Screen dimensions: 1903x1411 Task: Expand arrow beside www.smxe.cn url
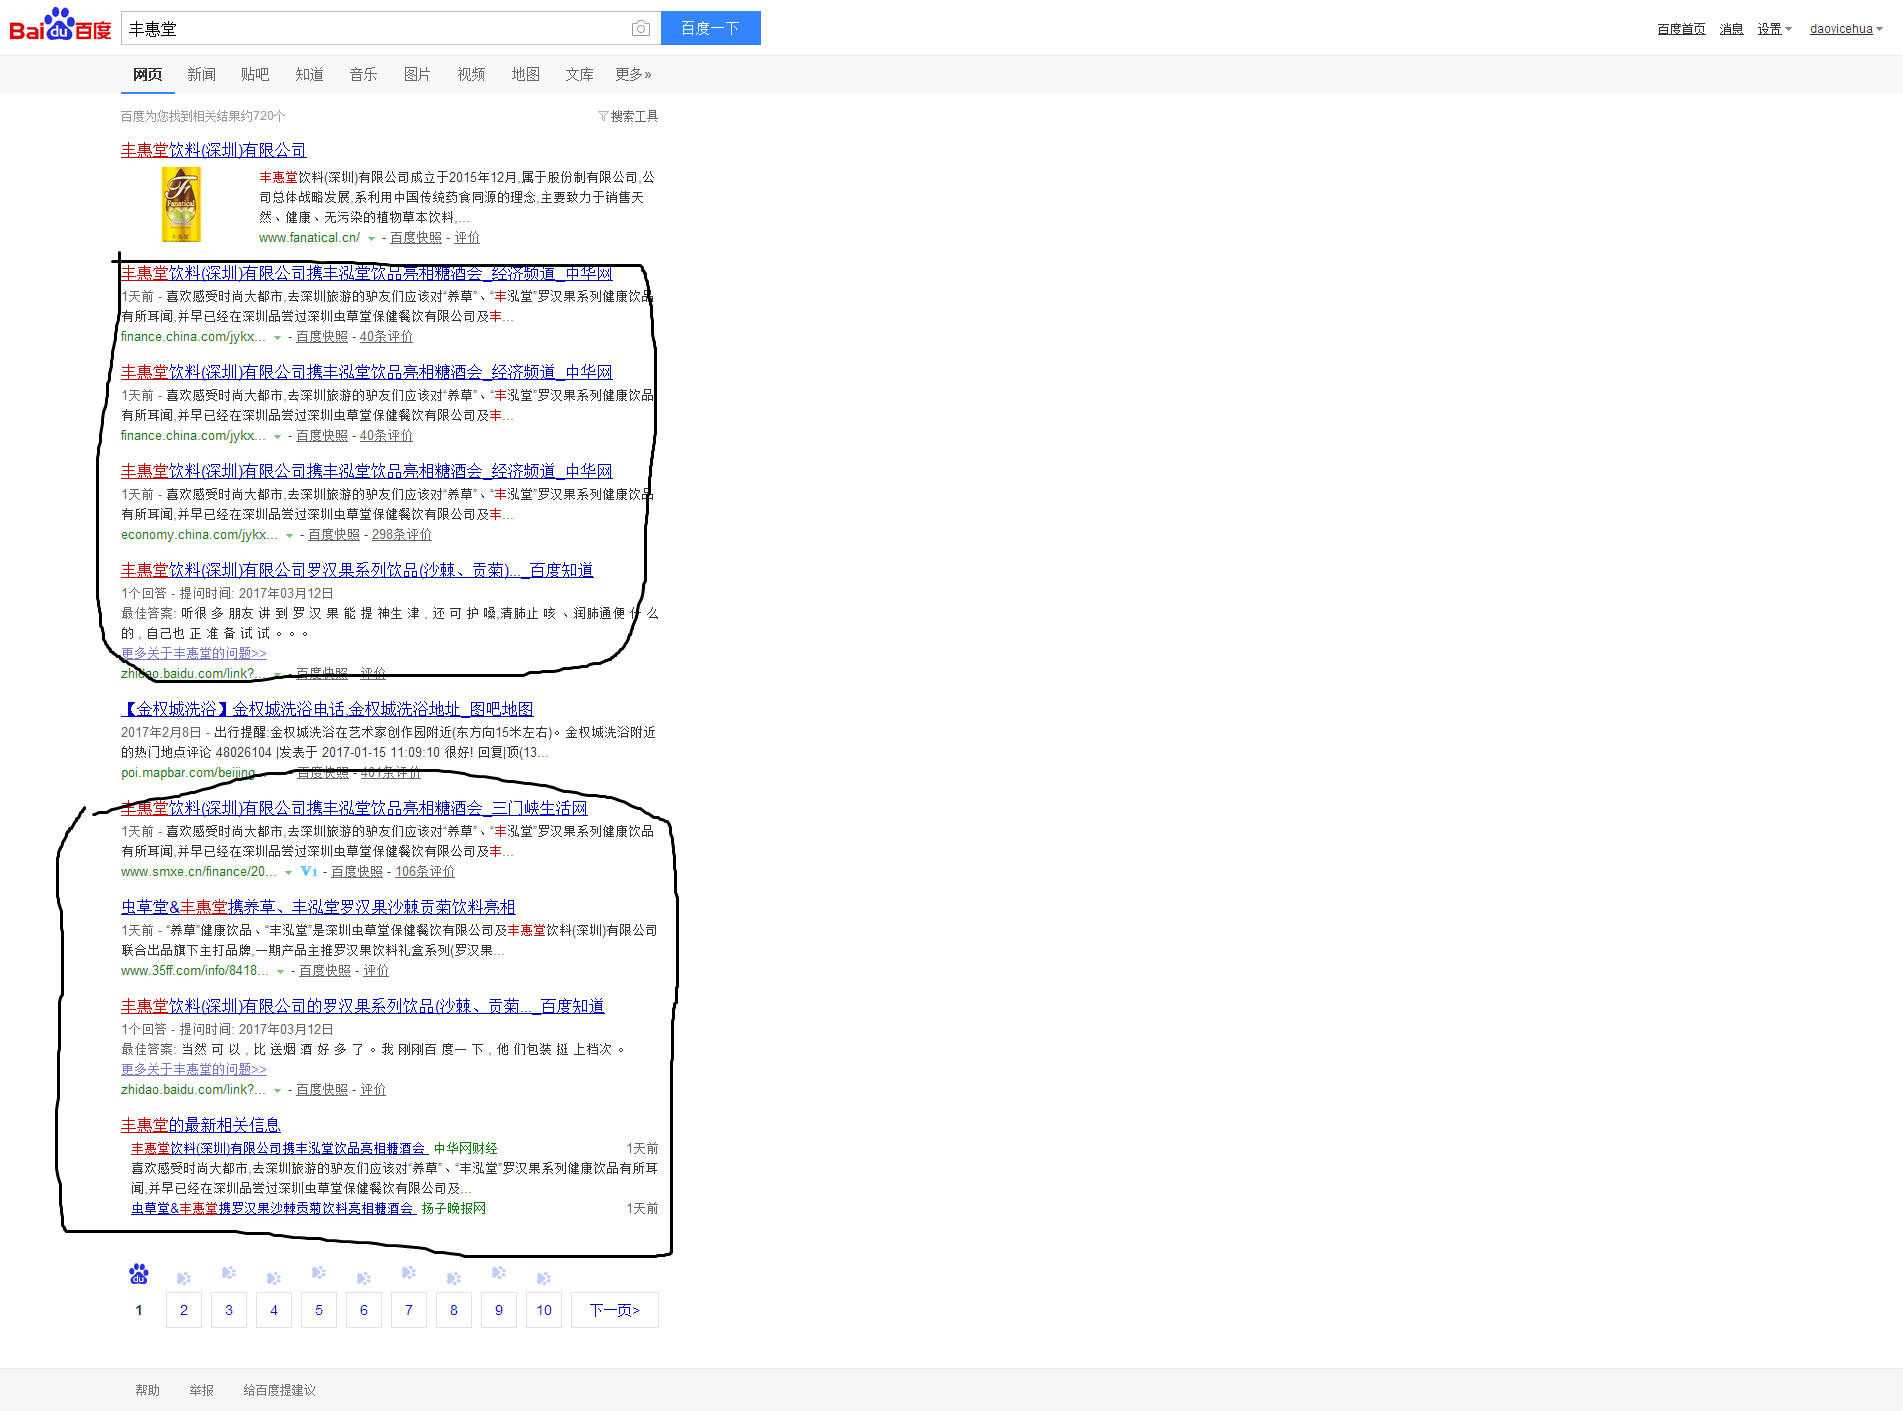(x=288, y=872)
